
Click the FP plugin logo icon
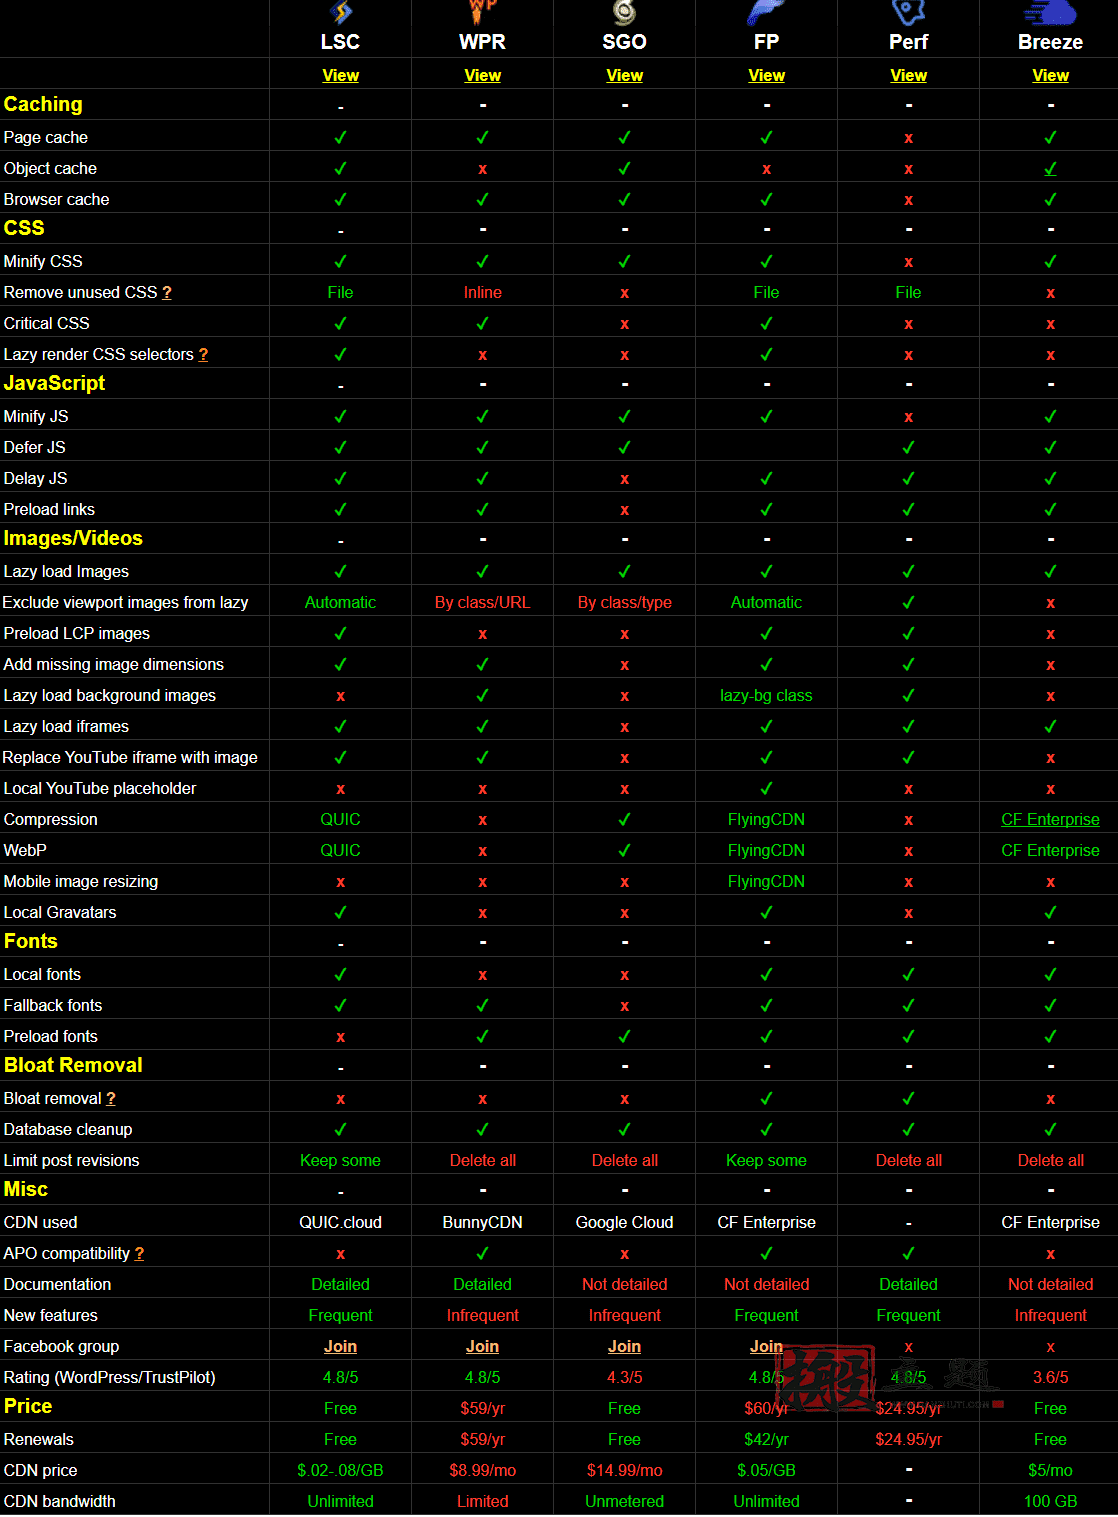click(767, 12)
